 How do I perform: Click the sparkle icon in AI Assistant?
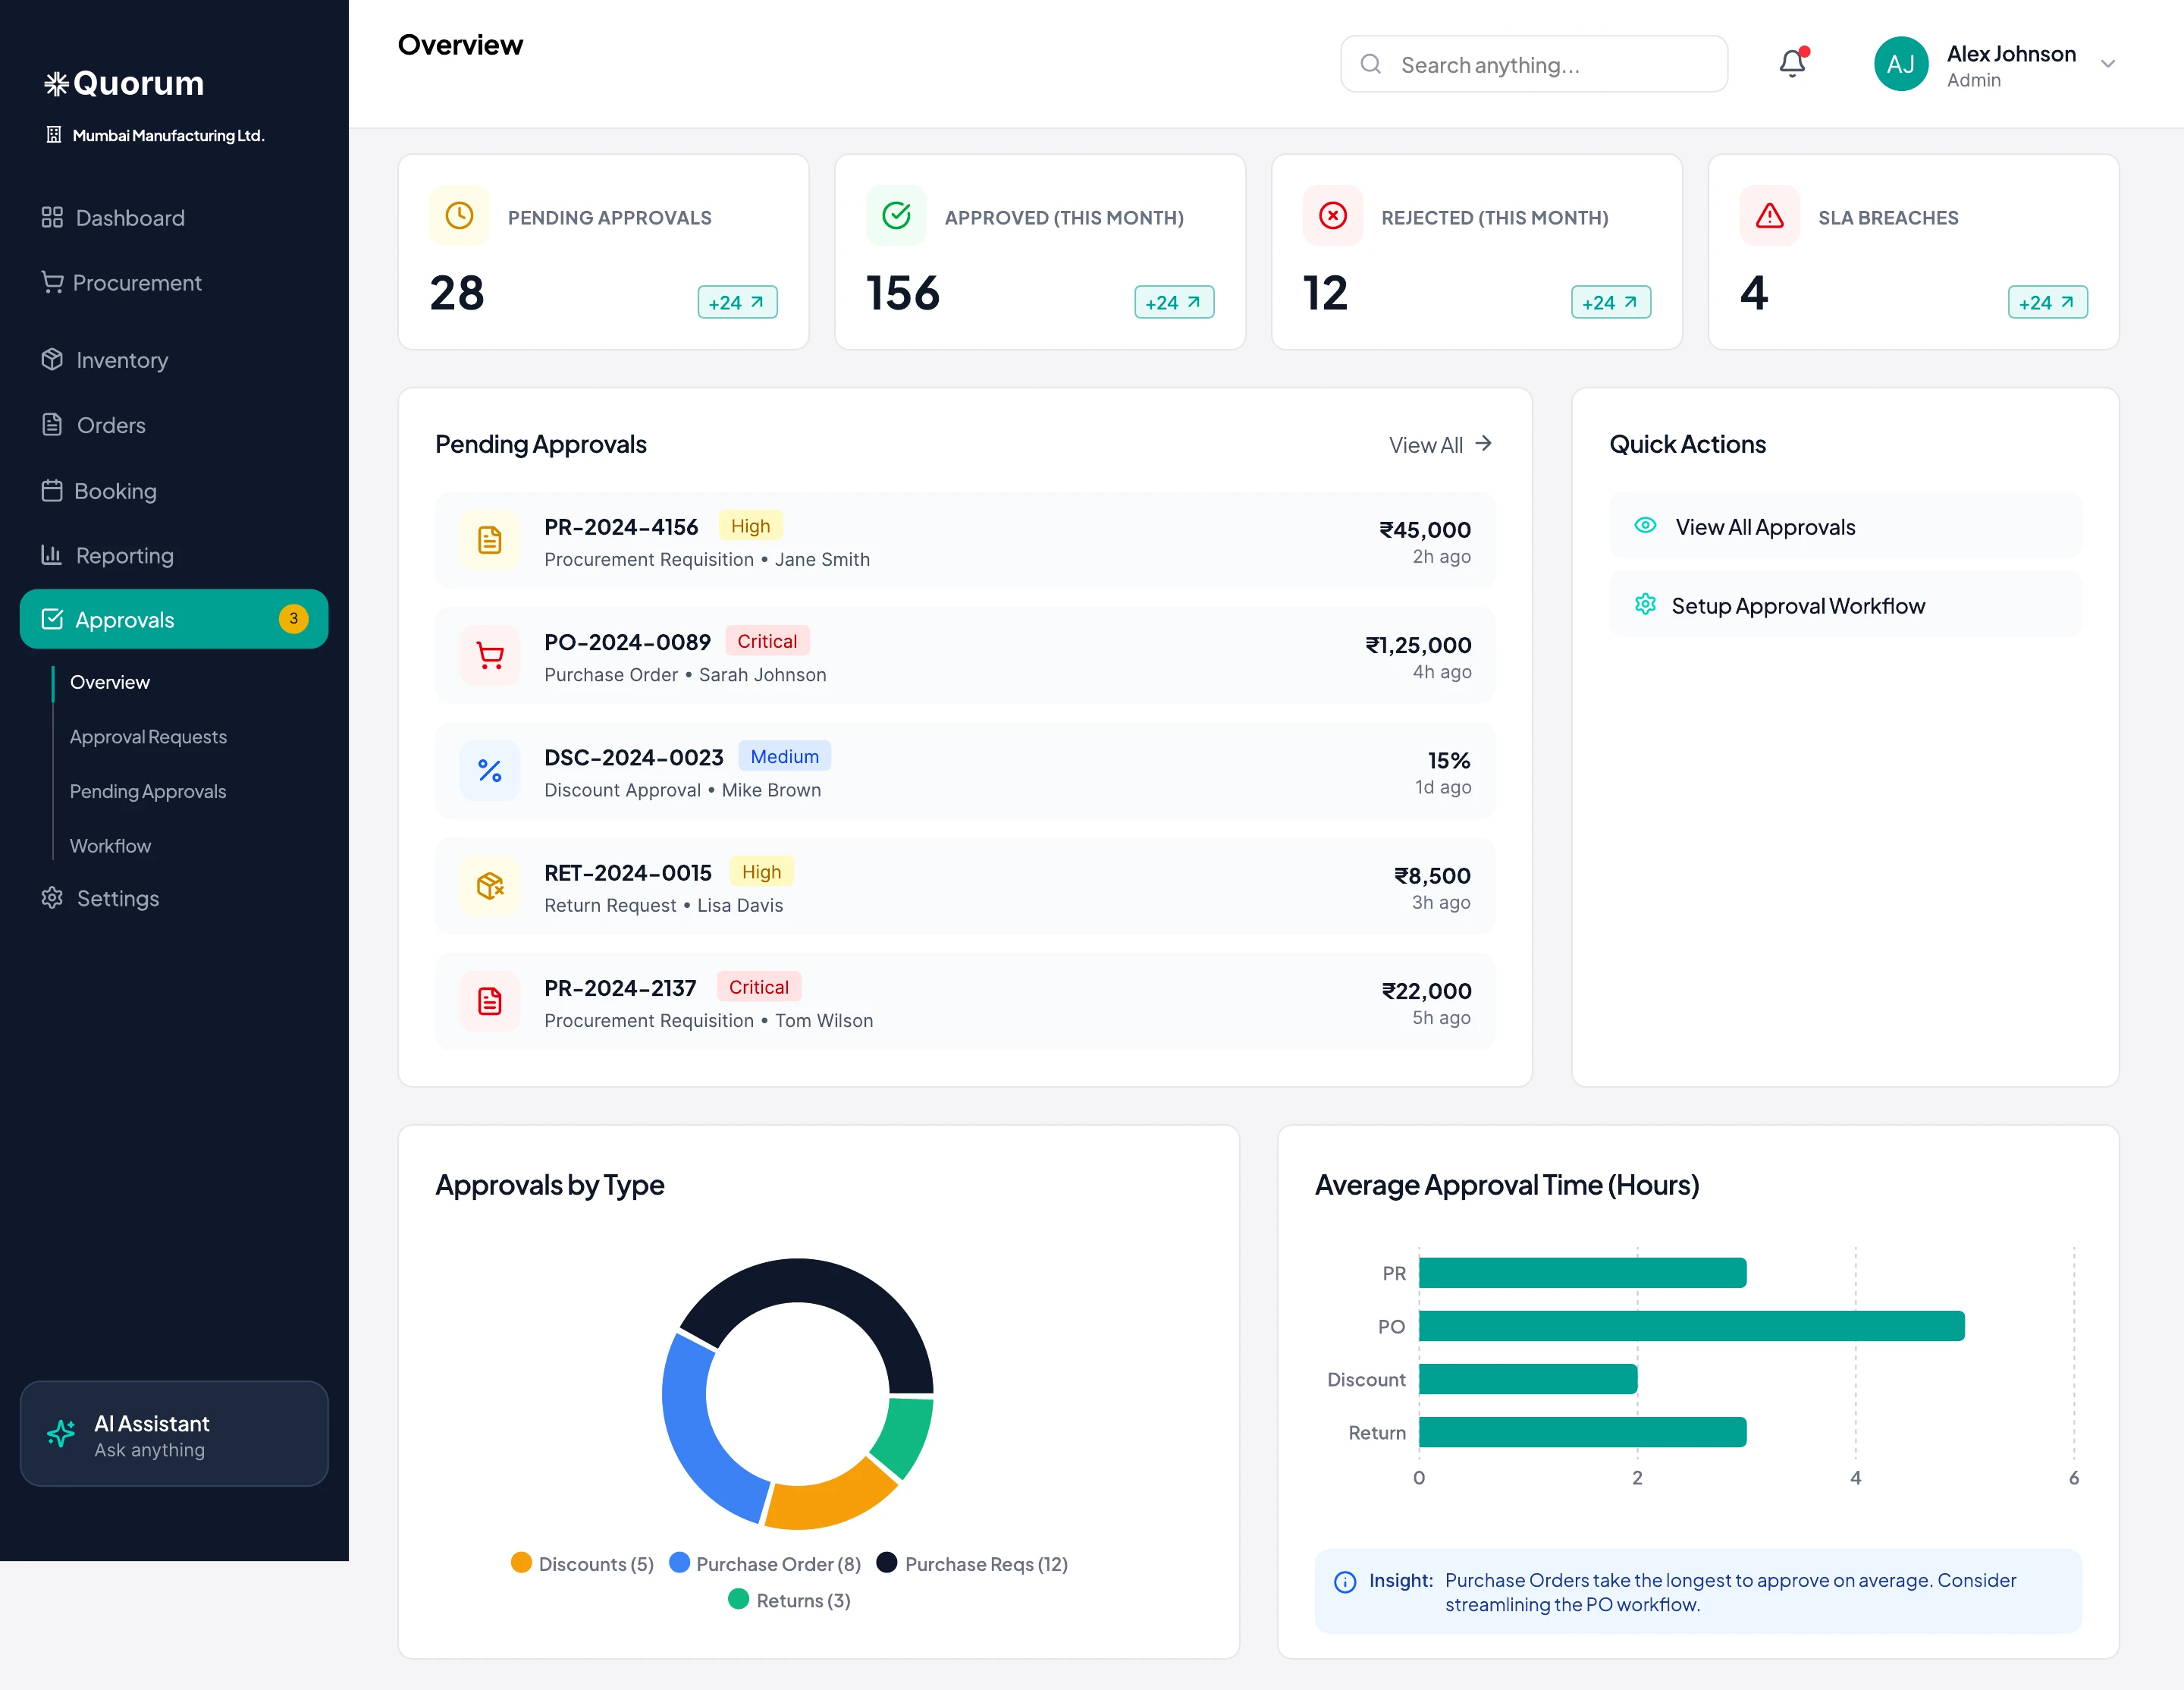coord(61,1434)
